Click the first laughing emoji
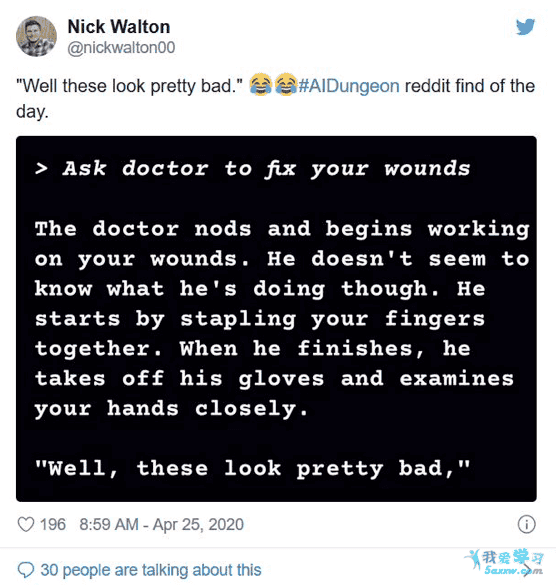 point(260,84)
